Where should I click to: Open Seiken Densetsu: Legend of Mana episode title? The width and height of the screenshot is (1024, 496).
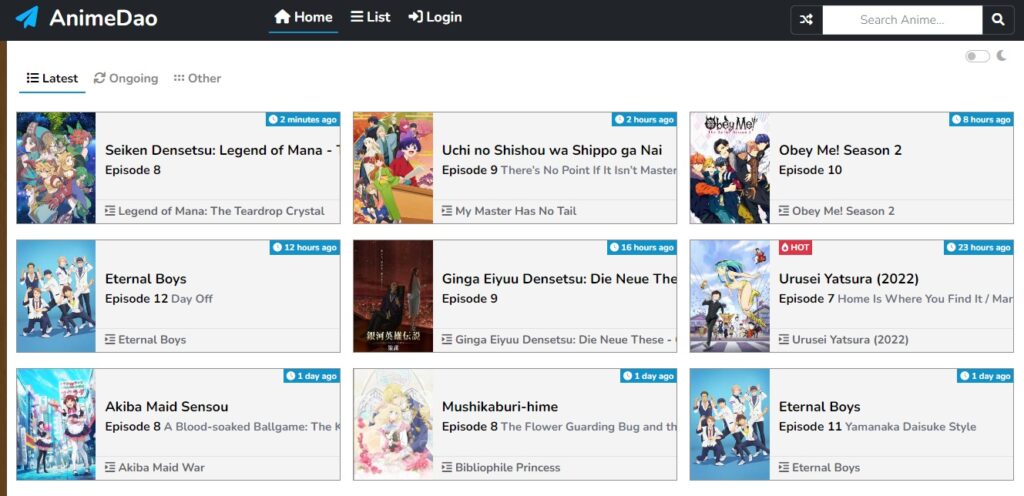222,150
